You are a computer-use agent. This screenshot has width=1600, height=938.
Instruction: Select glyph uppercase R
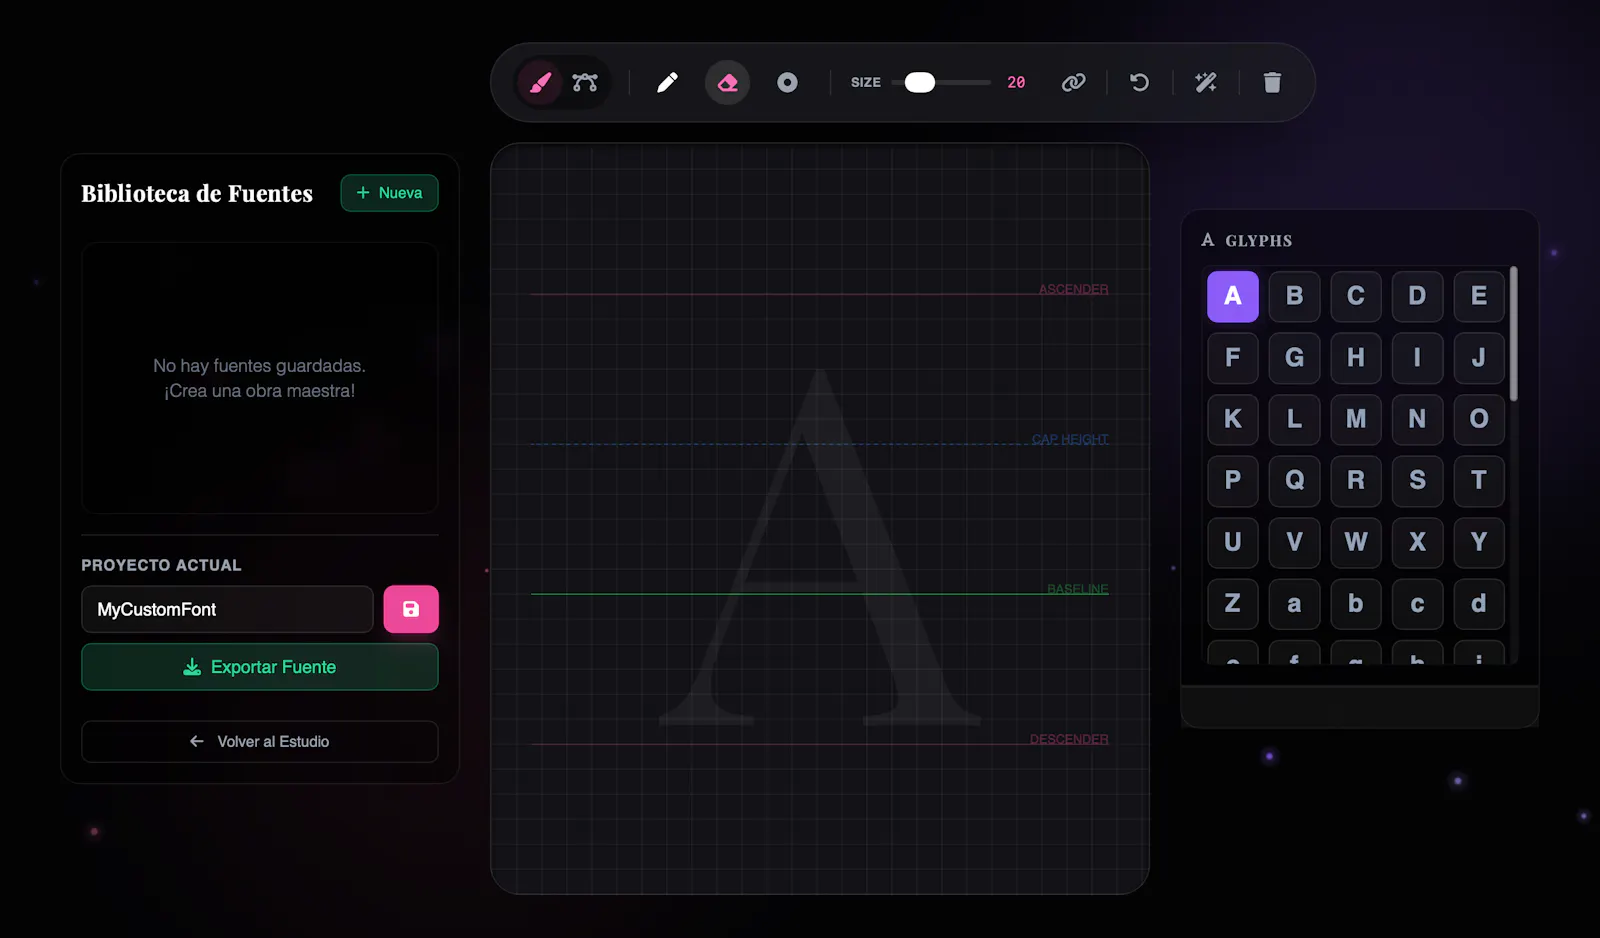click(x=1356, y=481)
